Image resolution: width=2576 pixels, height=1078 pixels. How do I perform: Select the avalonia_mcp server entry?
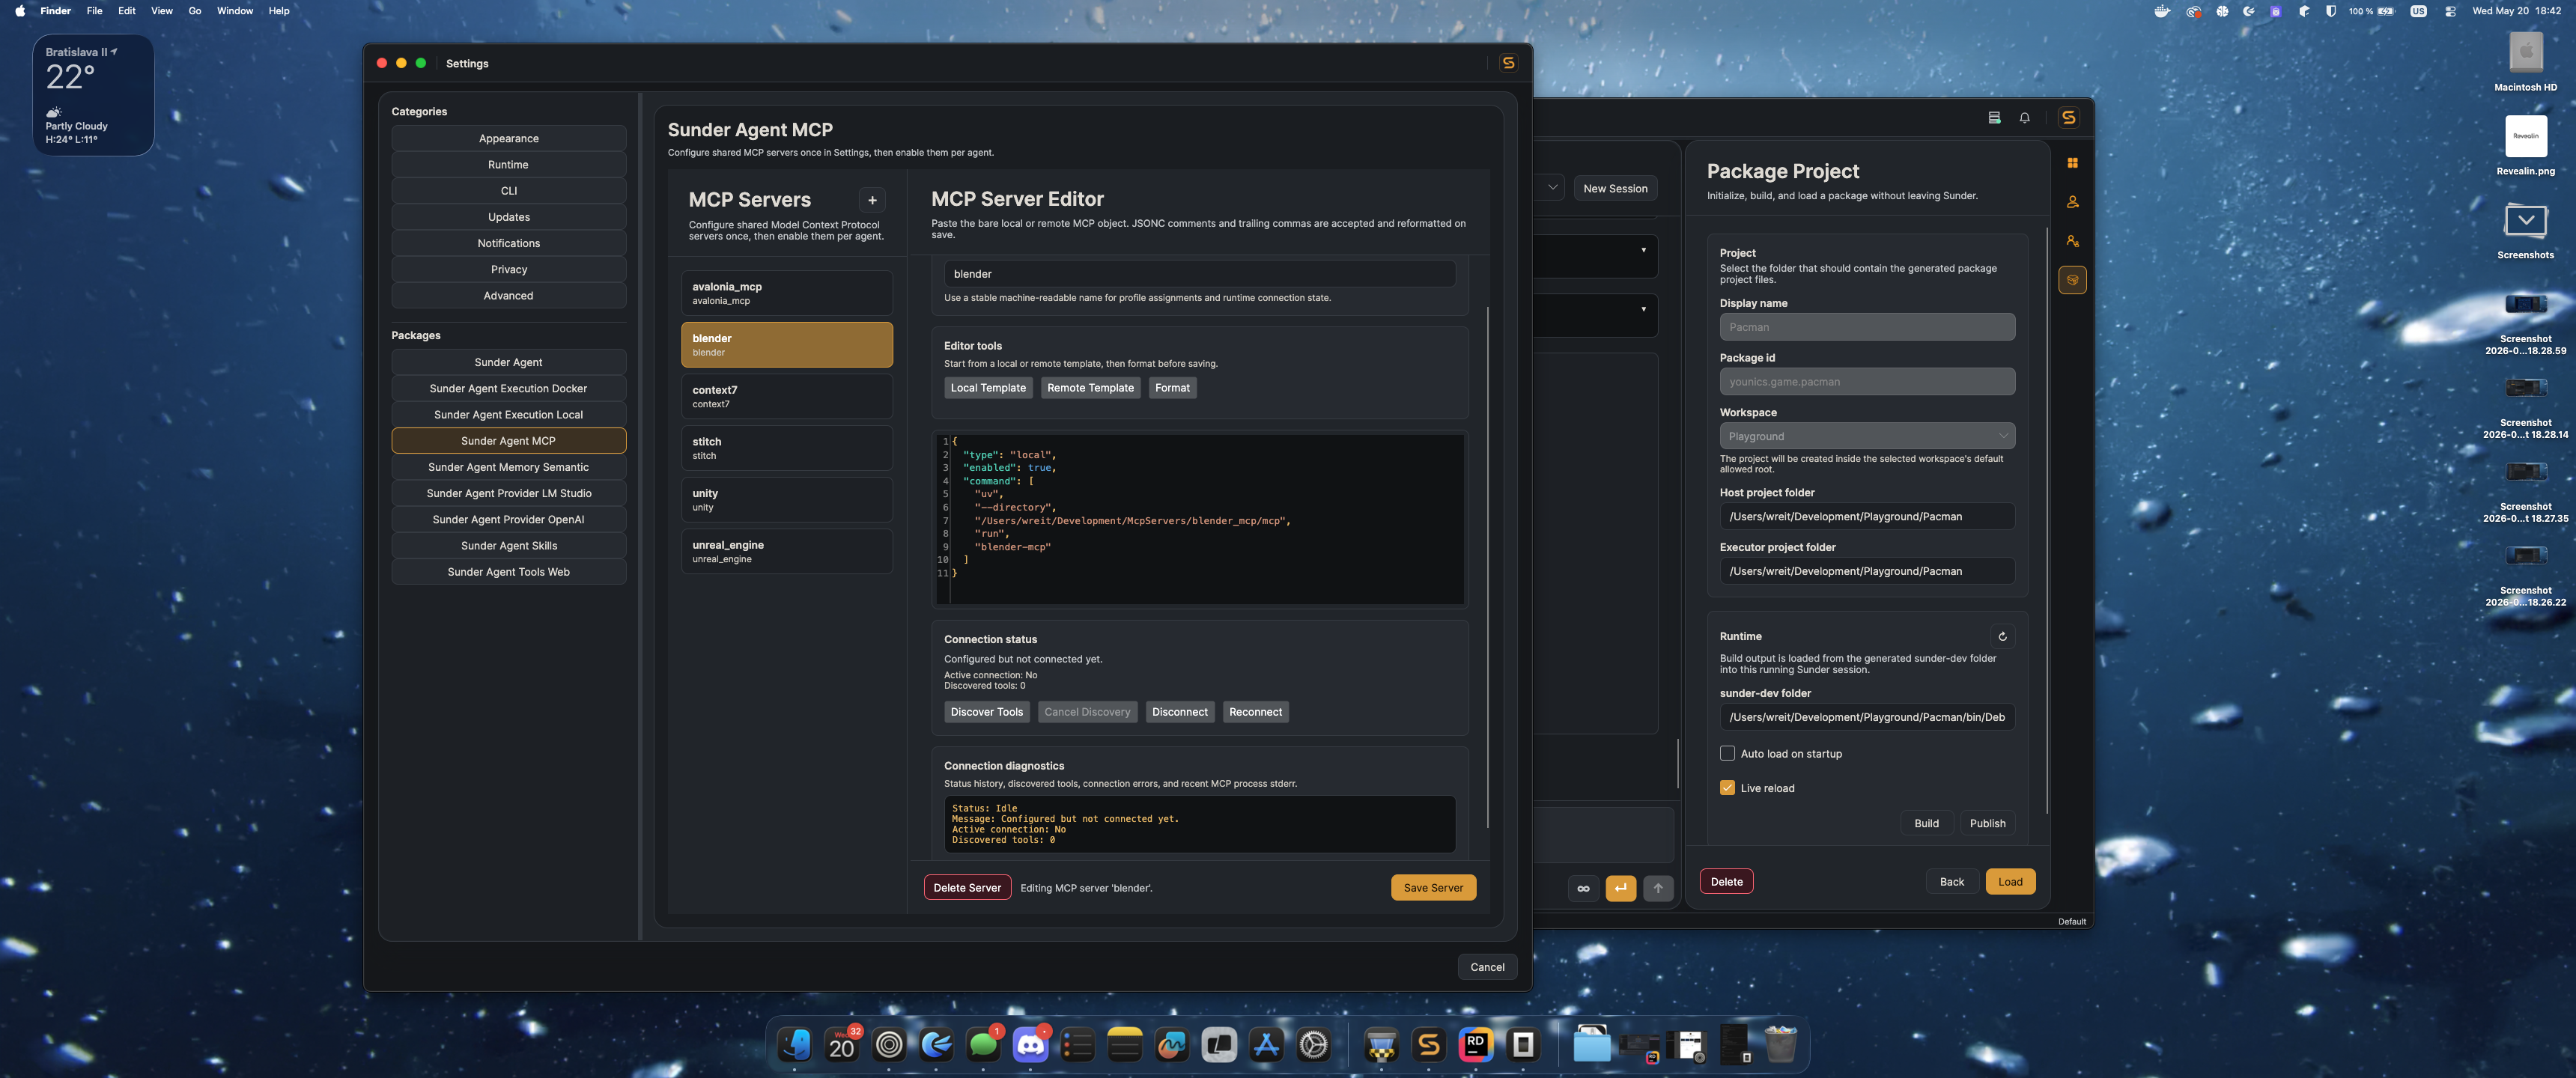[787, 293]
